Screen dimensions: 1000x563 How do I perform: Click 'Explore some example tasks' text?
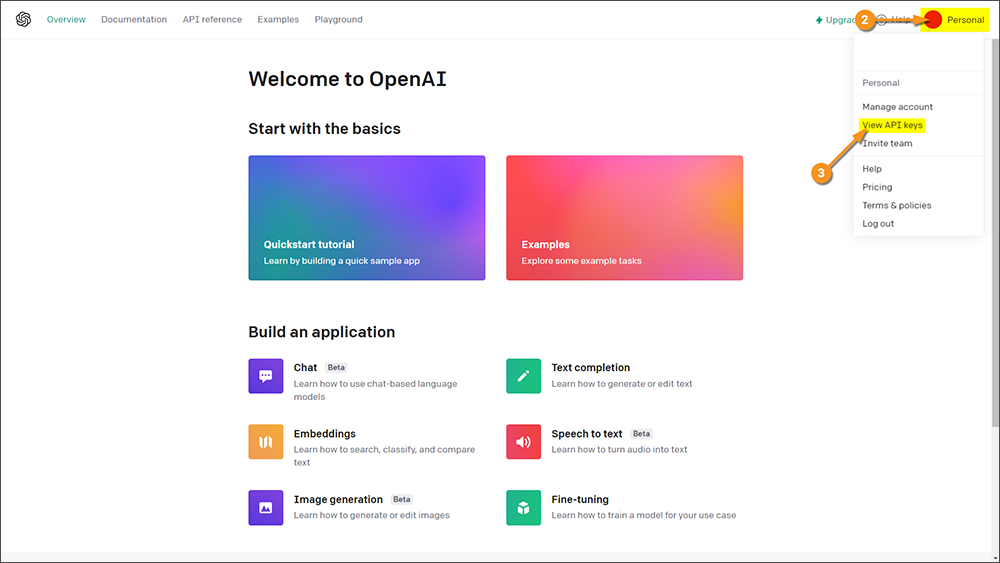tap(582, 261)
